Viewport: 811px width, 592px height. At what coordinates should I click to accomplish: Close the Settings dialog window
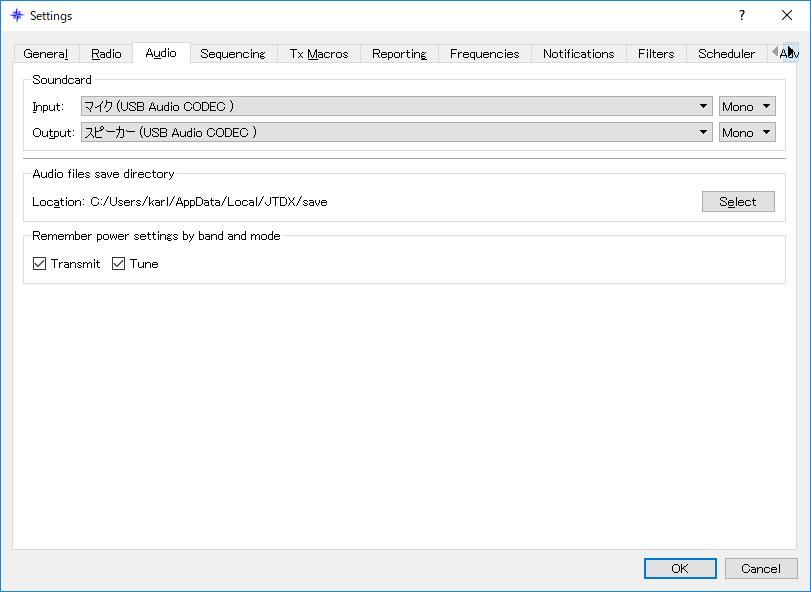787,15
